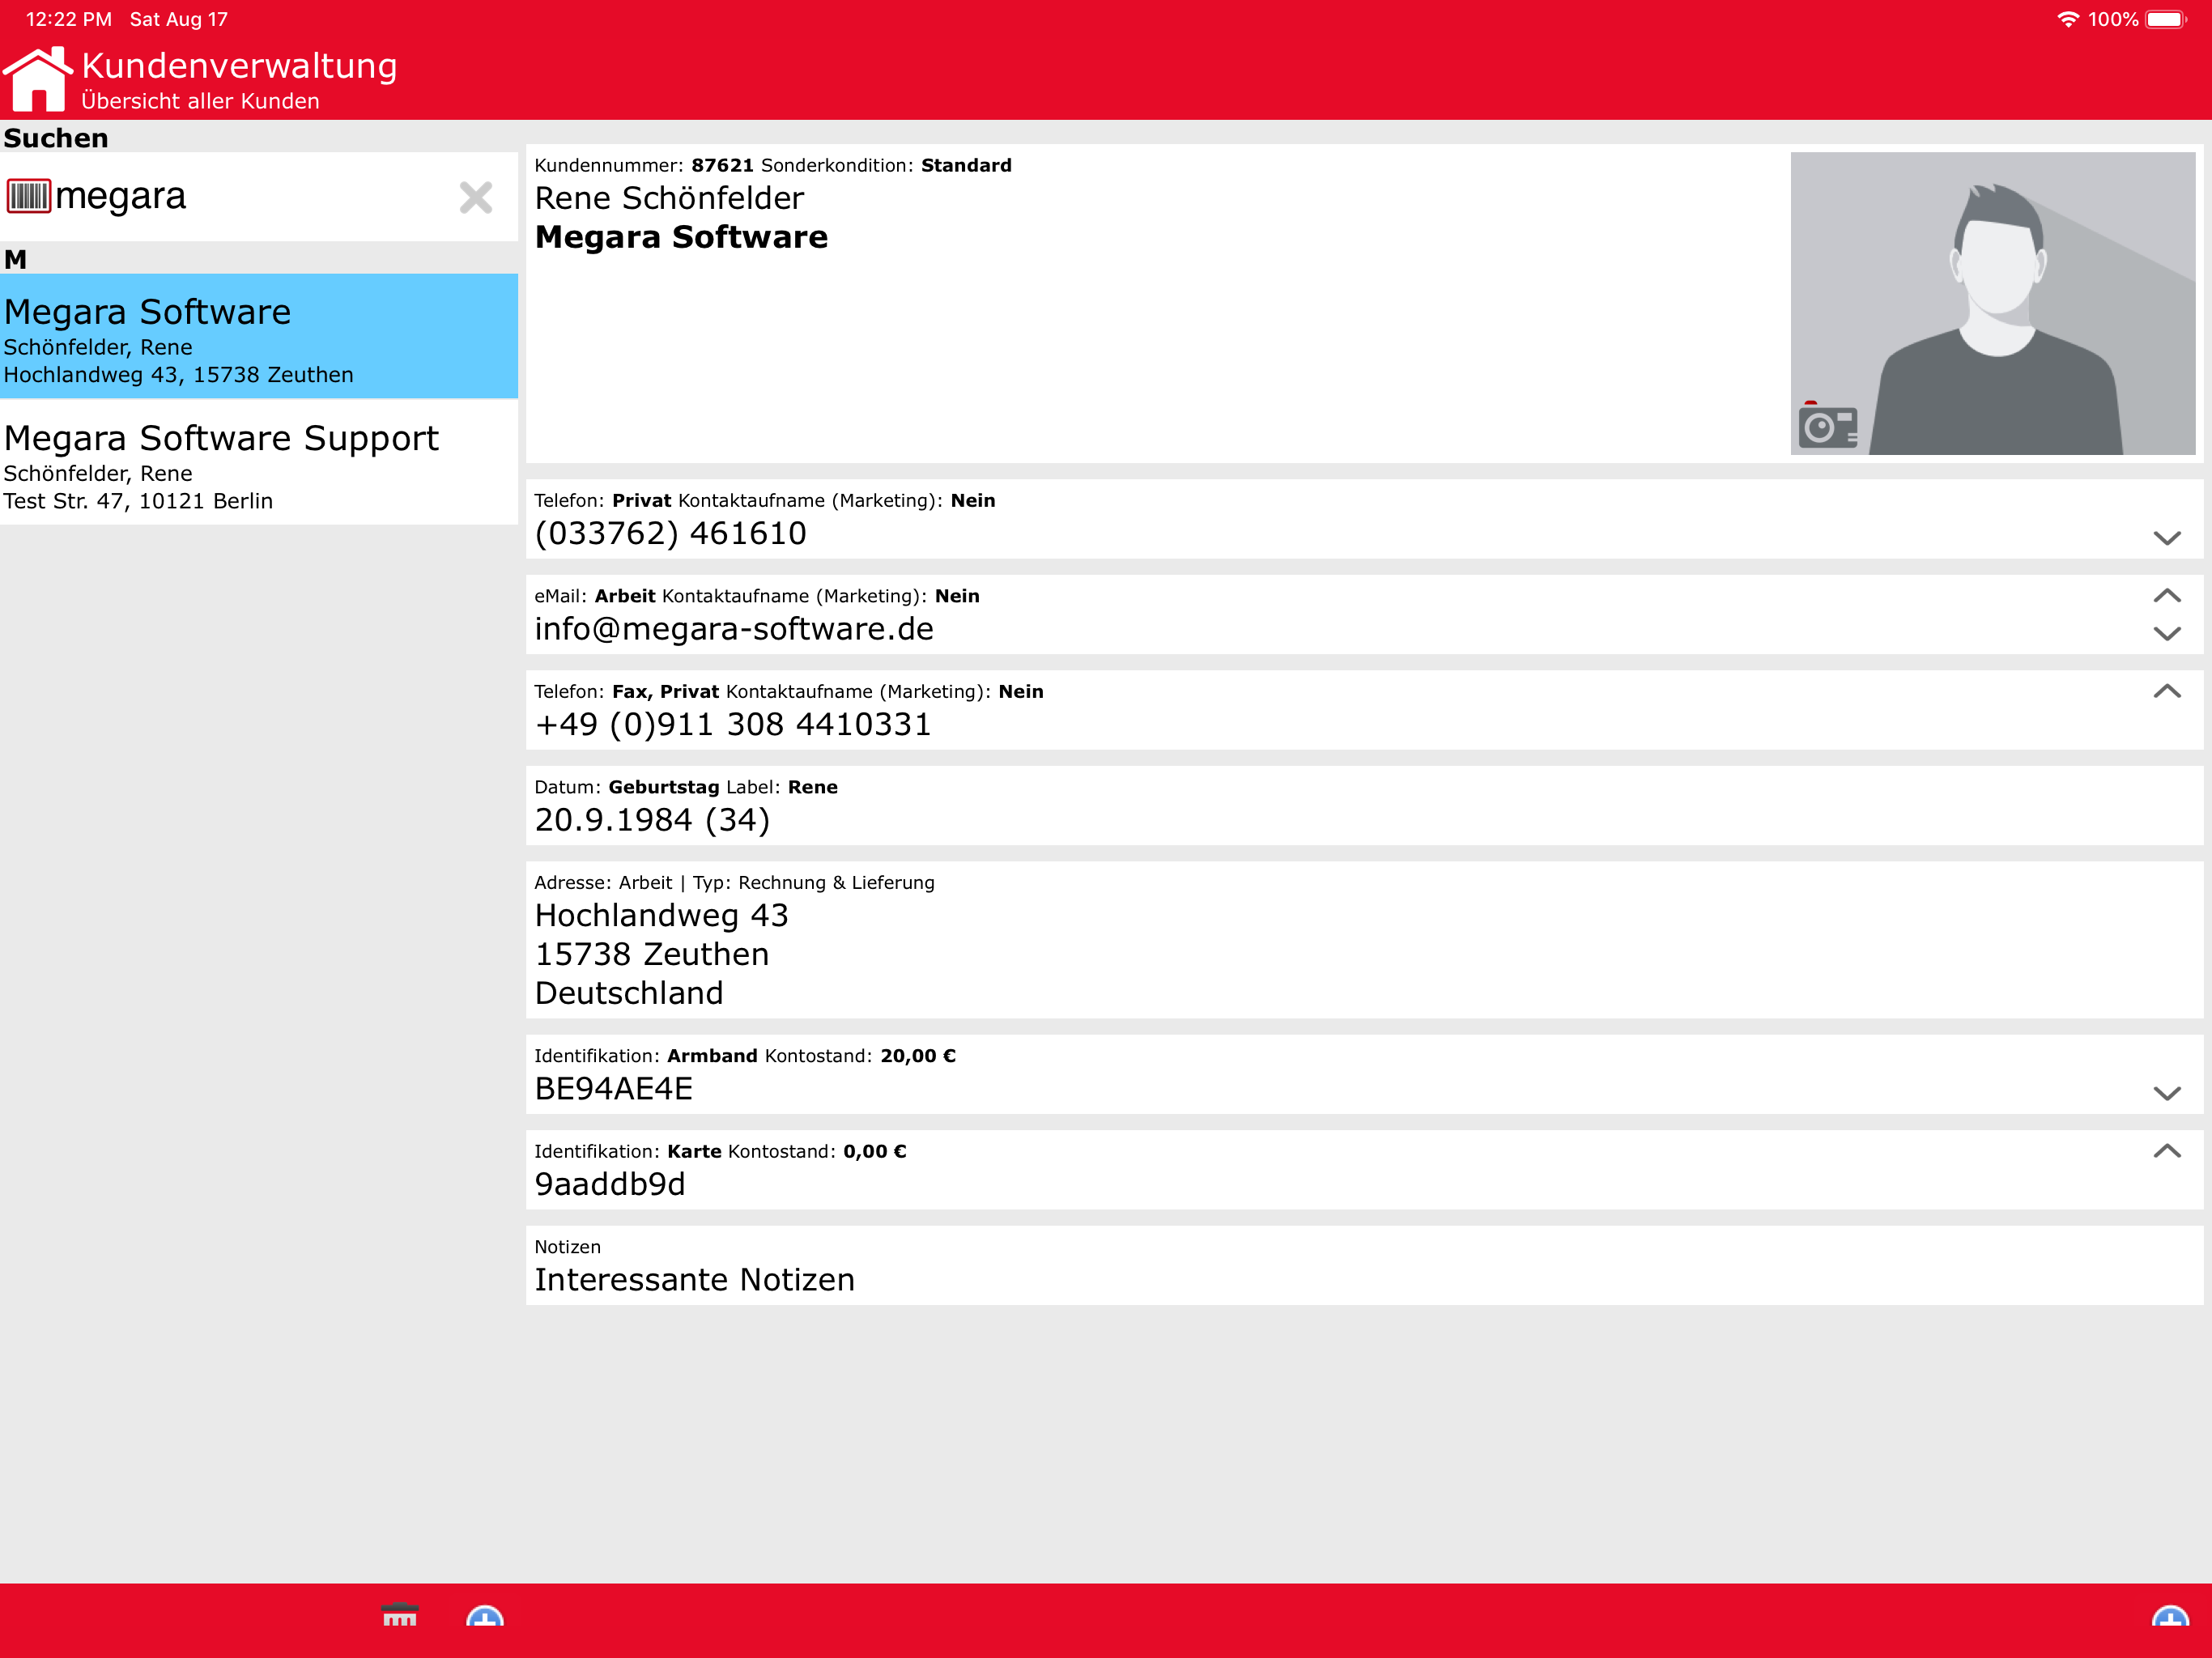Tap the plus icon at bottom right corner
The image size is (2212, 1658).
pyautogui.click(x=2170, y=1616)
